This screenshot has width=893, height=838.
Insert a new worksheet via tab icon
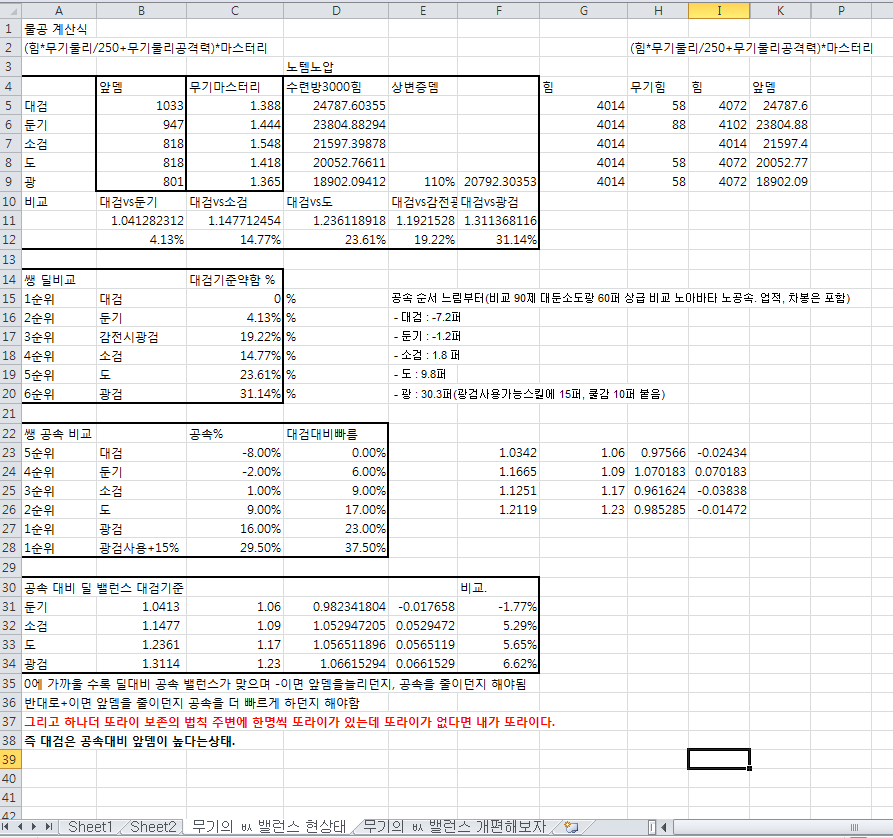[571, 827]
